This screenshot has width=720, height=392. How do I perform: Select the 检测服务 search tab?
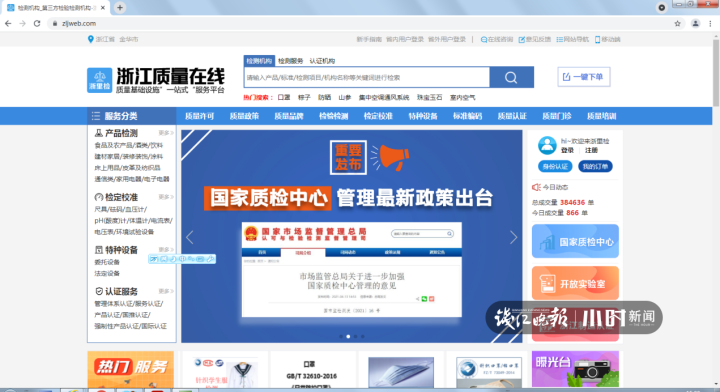pos(291,61)
